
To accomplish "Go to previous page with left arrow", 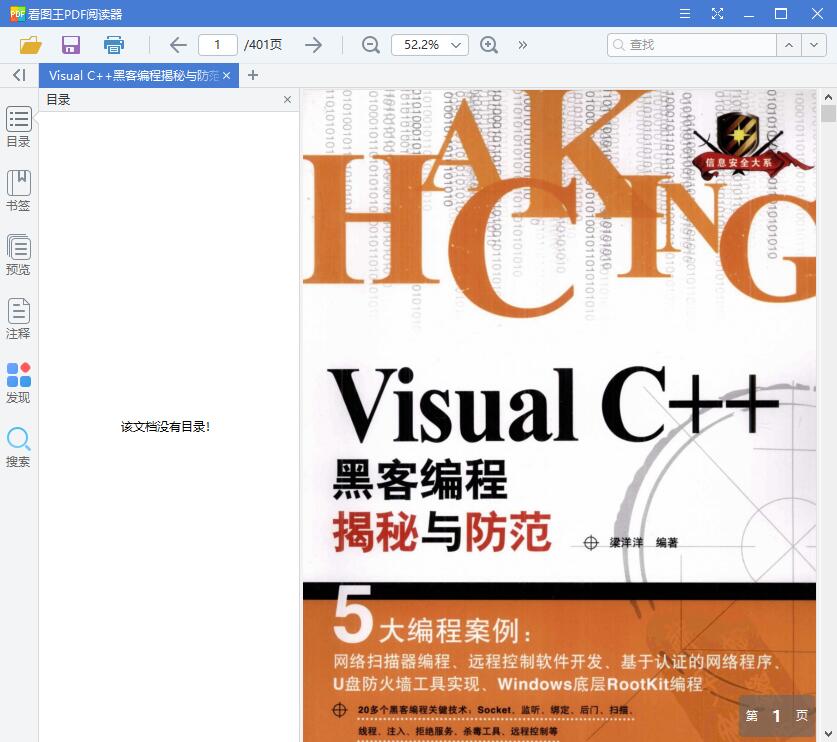I will [178, 45].
